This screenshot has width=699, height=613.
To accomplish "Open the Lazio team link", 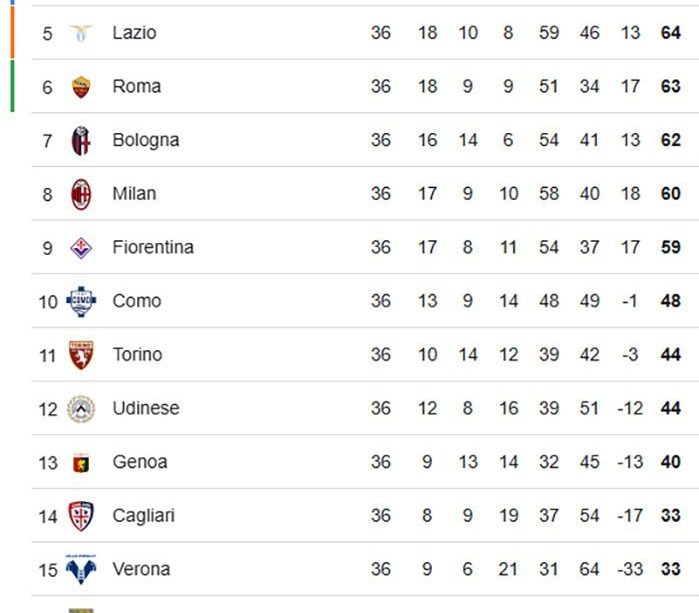I will click(134, 33).
